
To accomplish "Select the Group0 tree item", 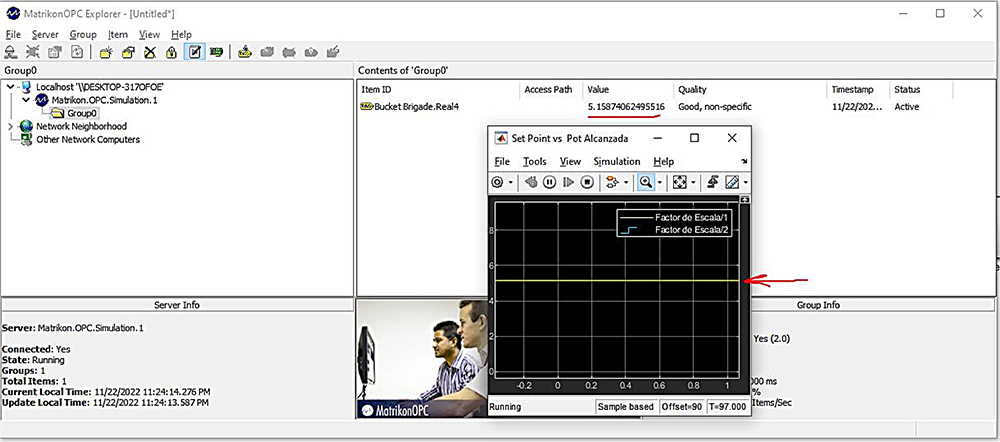I will pos(75,114).
